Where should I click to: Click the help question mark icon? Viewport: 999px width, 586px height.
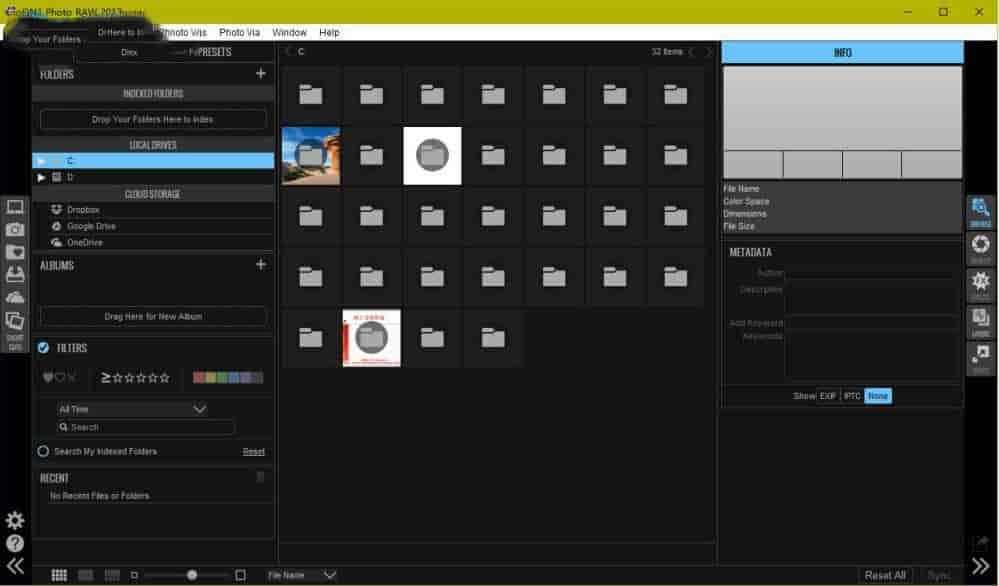15,543
